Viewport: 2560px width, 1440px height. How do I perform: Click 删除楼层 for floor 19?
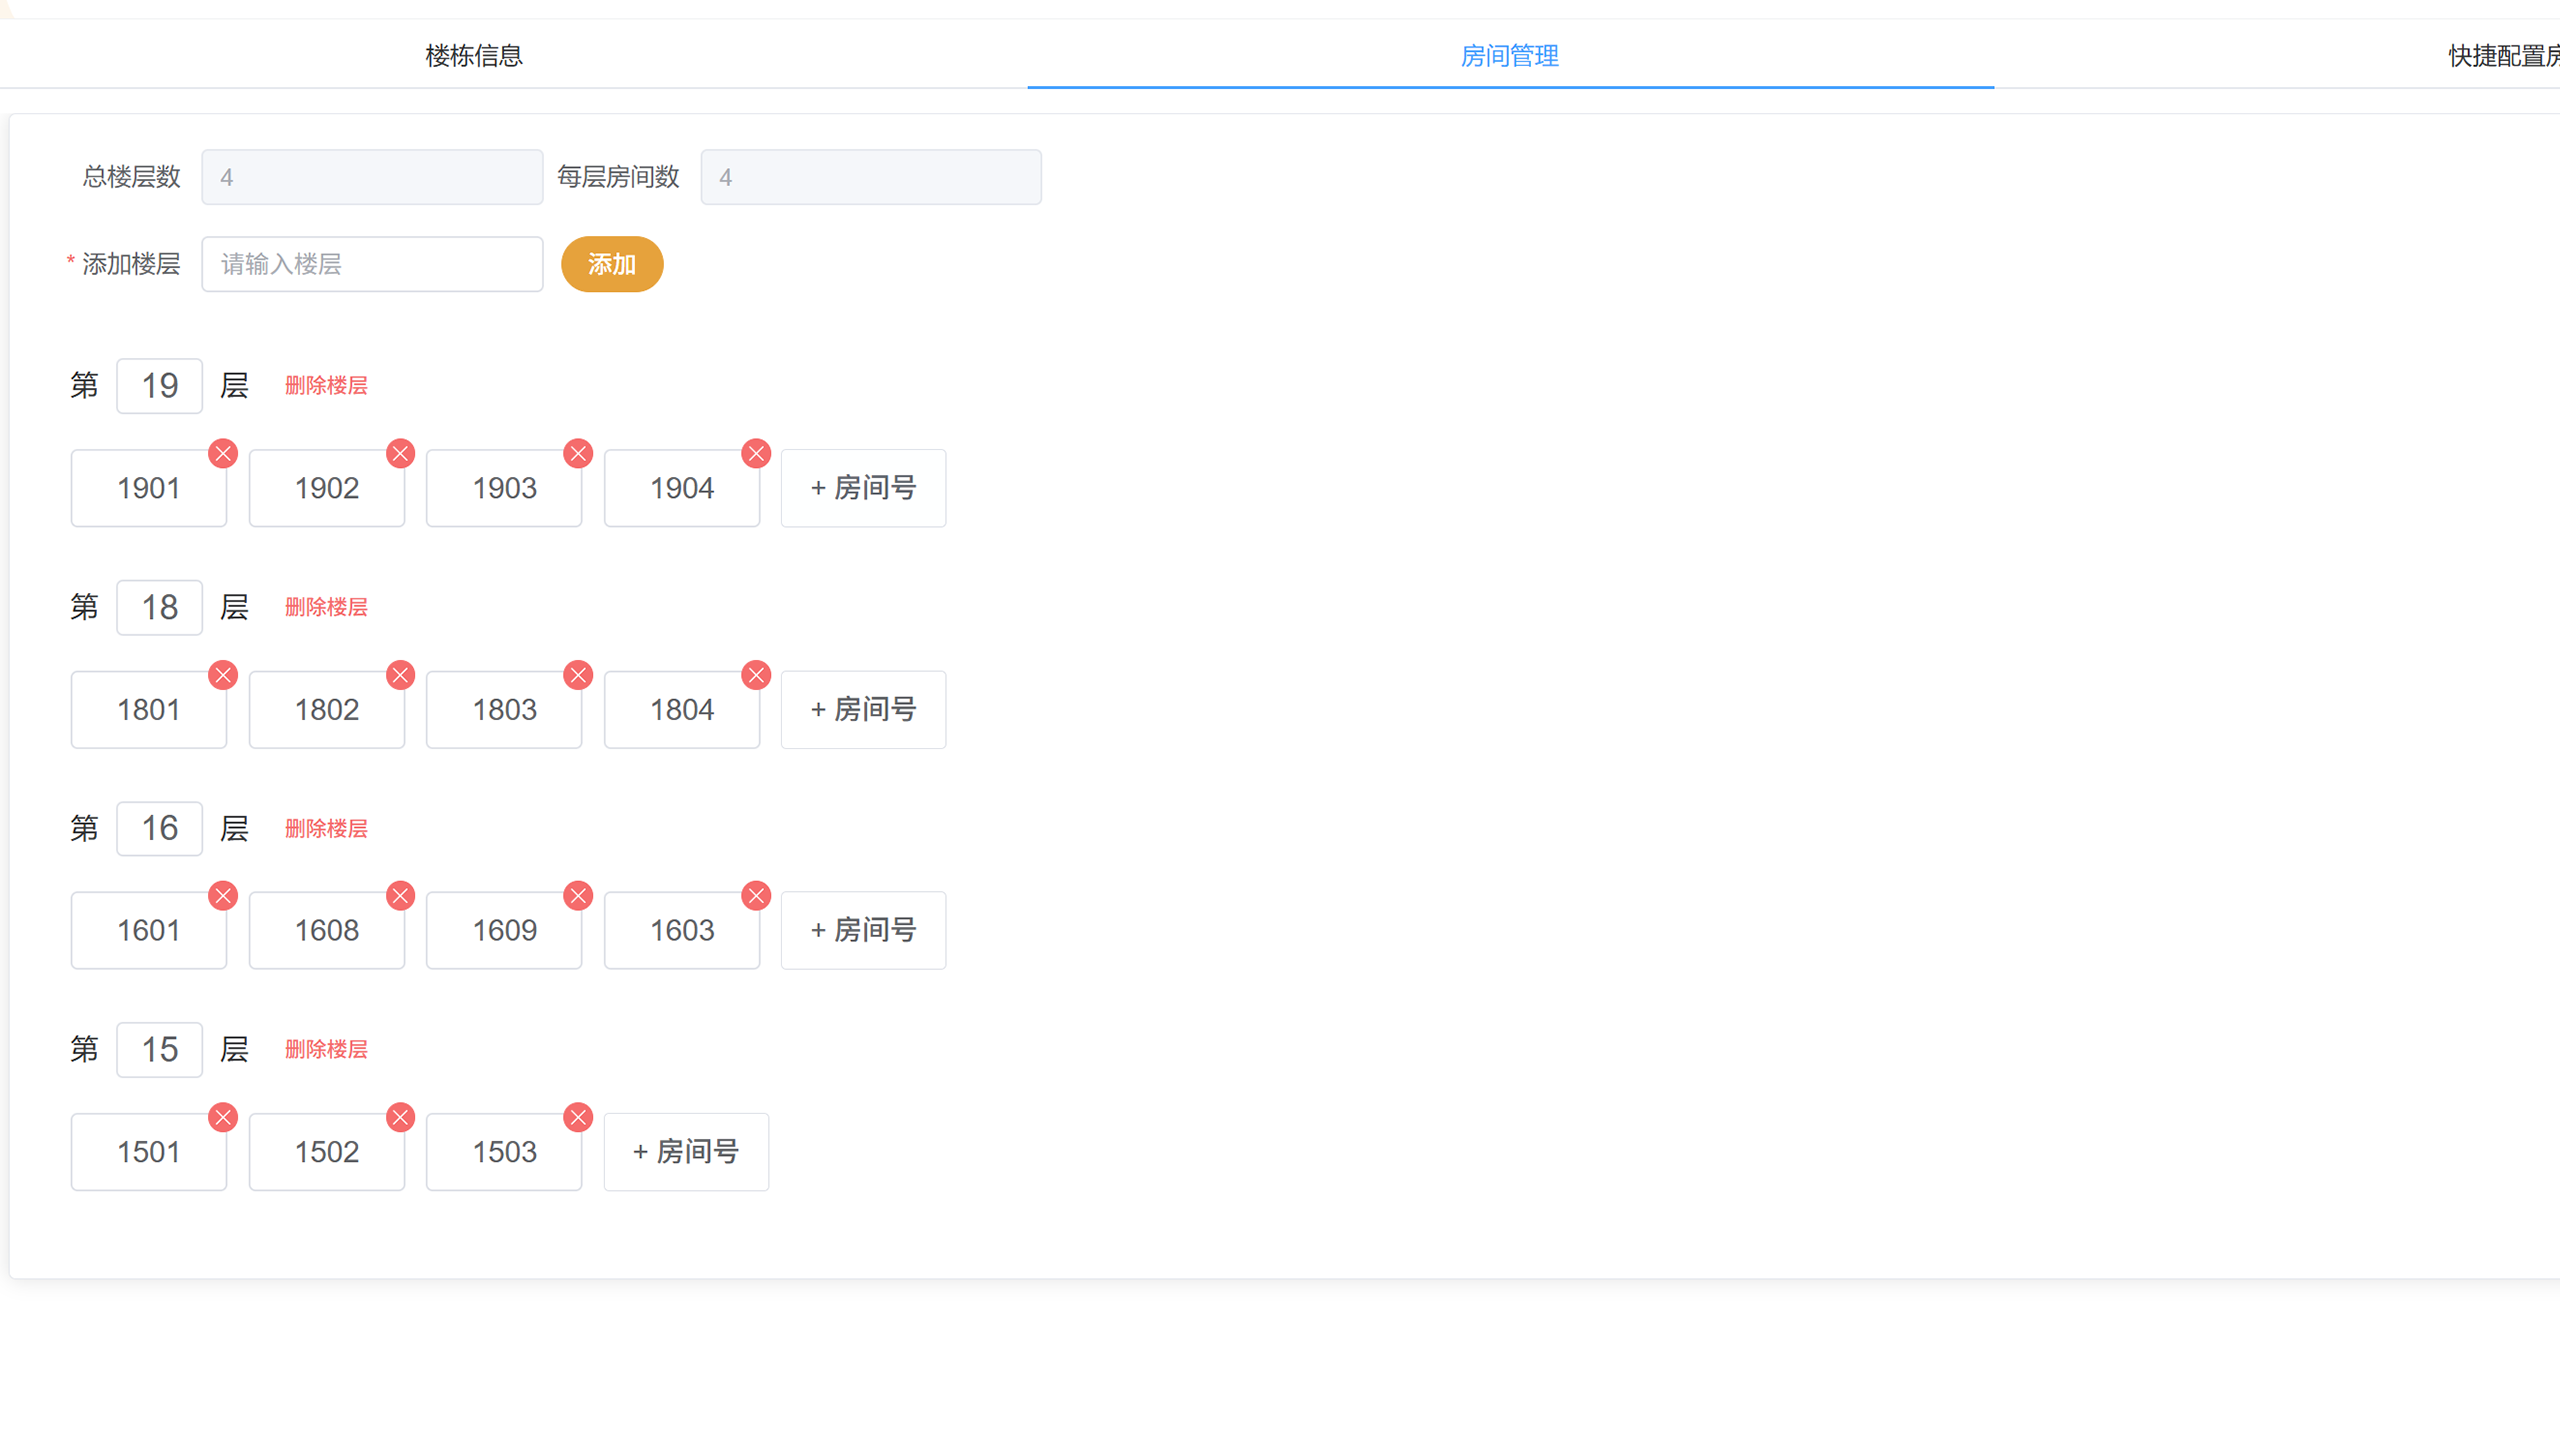(x=326, y=386)
